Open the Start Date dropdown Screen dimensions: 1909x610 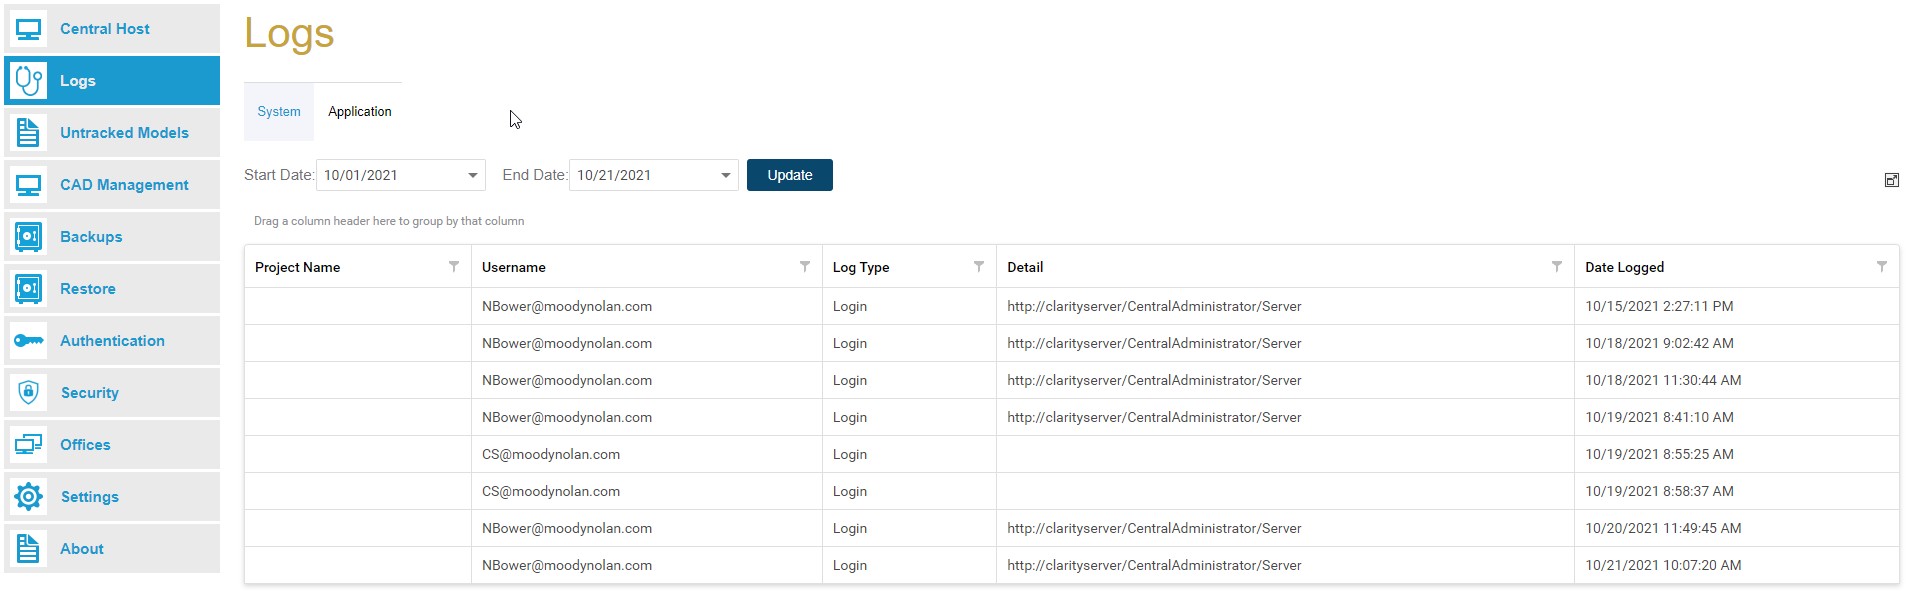472,176
